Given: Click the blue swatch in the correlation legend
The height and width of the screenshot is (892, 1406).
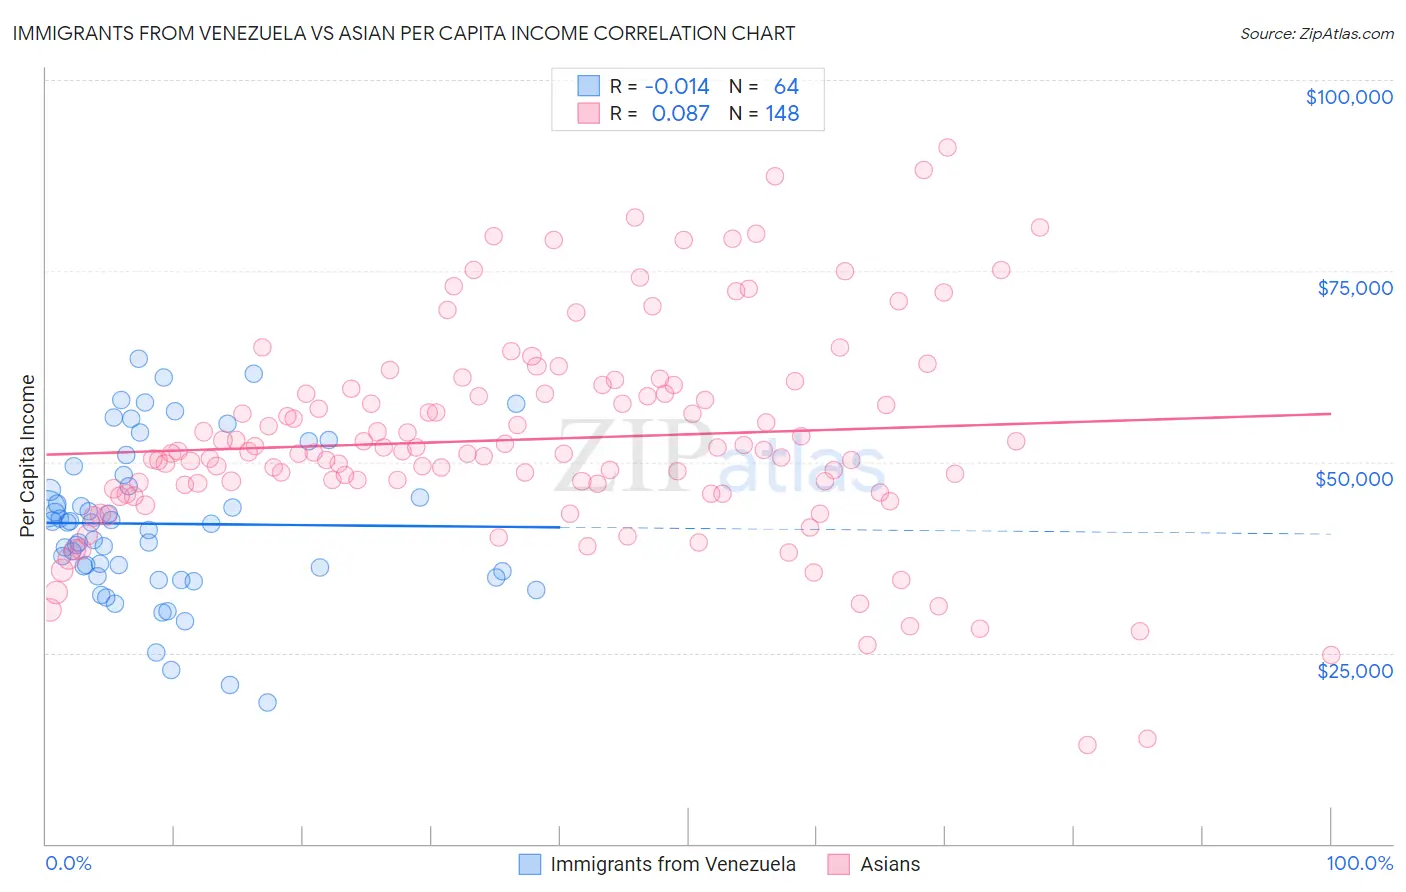Looking at the screenshot, I should [x=588, y=86].
